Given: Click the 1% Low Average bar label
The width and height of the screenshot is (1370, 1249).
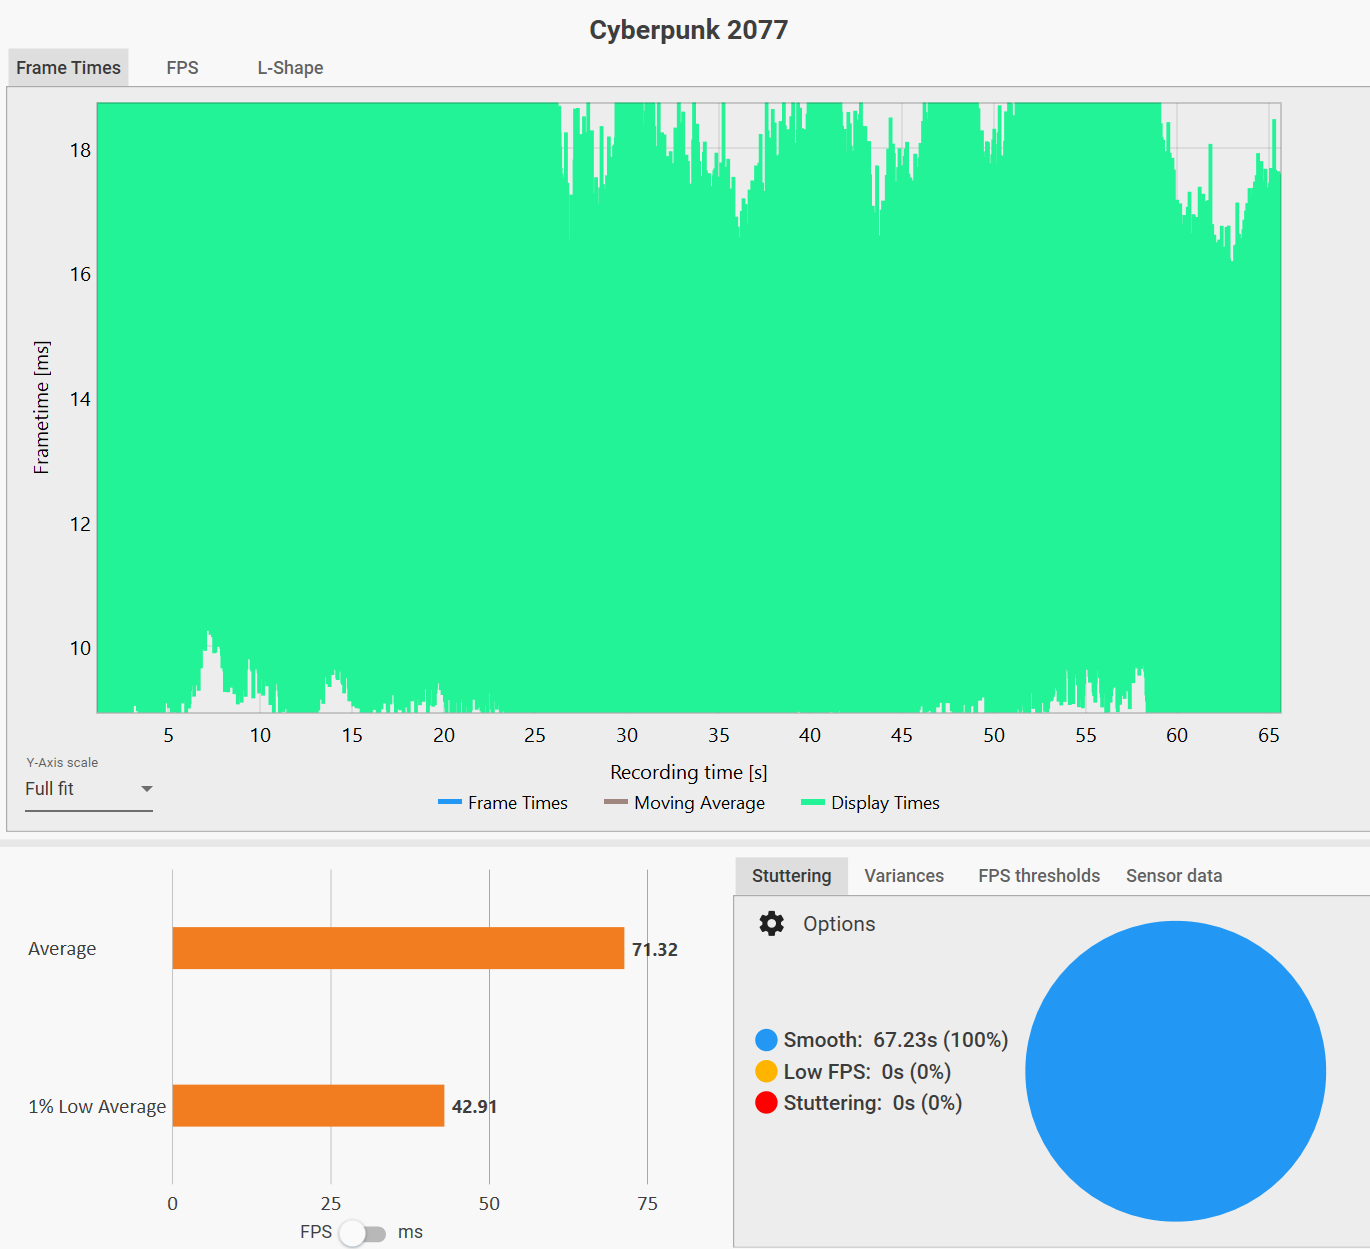Looking at the screenshot, I should coord(97,1107).
